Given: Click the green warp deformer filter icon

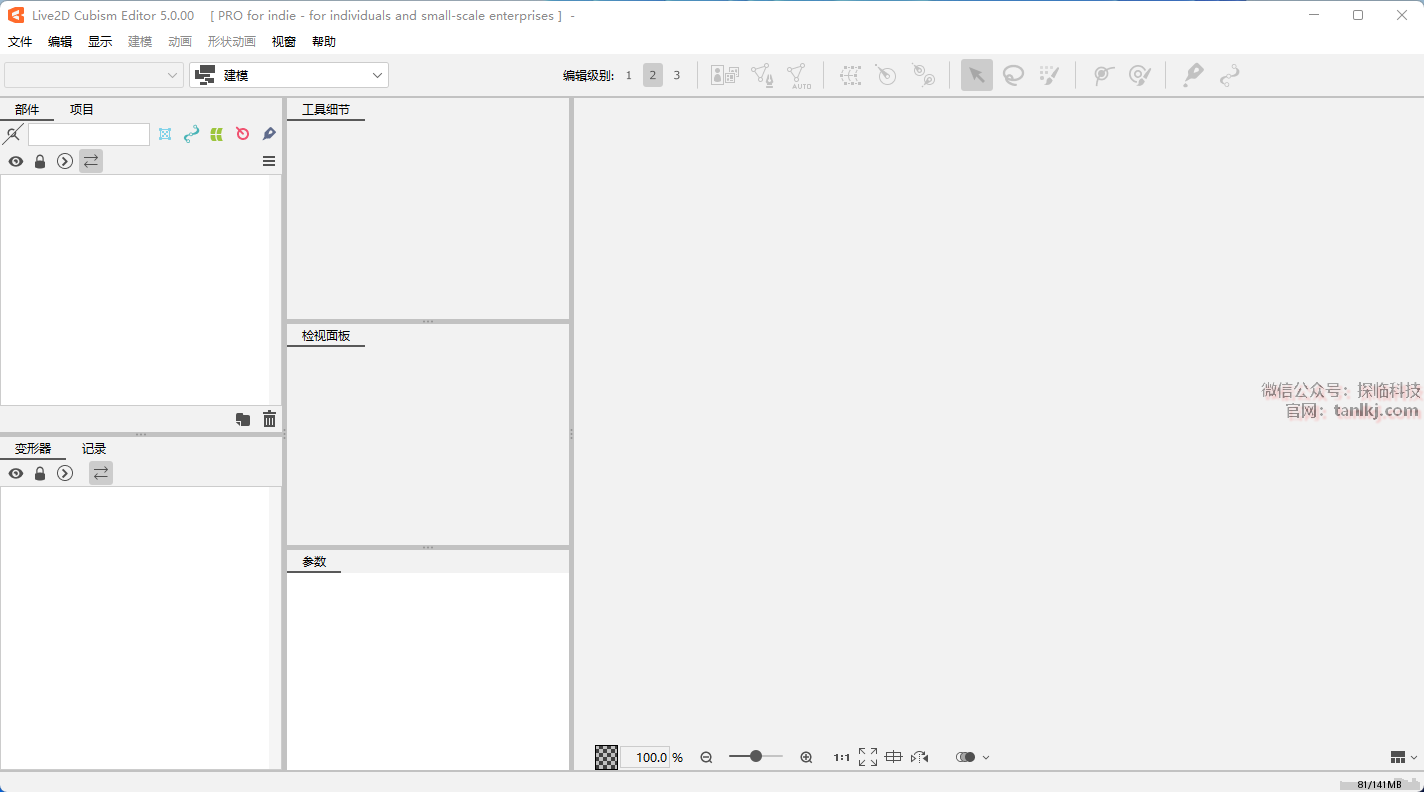Looking at the screenshot, I should click(x=216, y=134).
